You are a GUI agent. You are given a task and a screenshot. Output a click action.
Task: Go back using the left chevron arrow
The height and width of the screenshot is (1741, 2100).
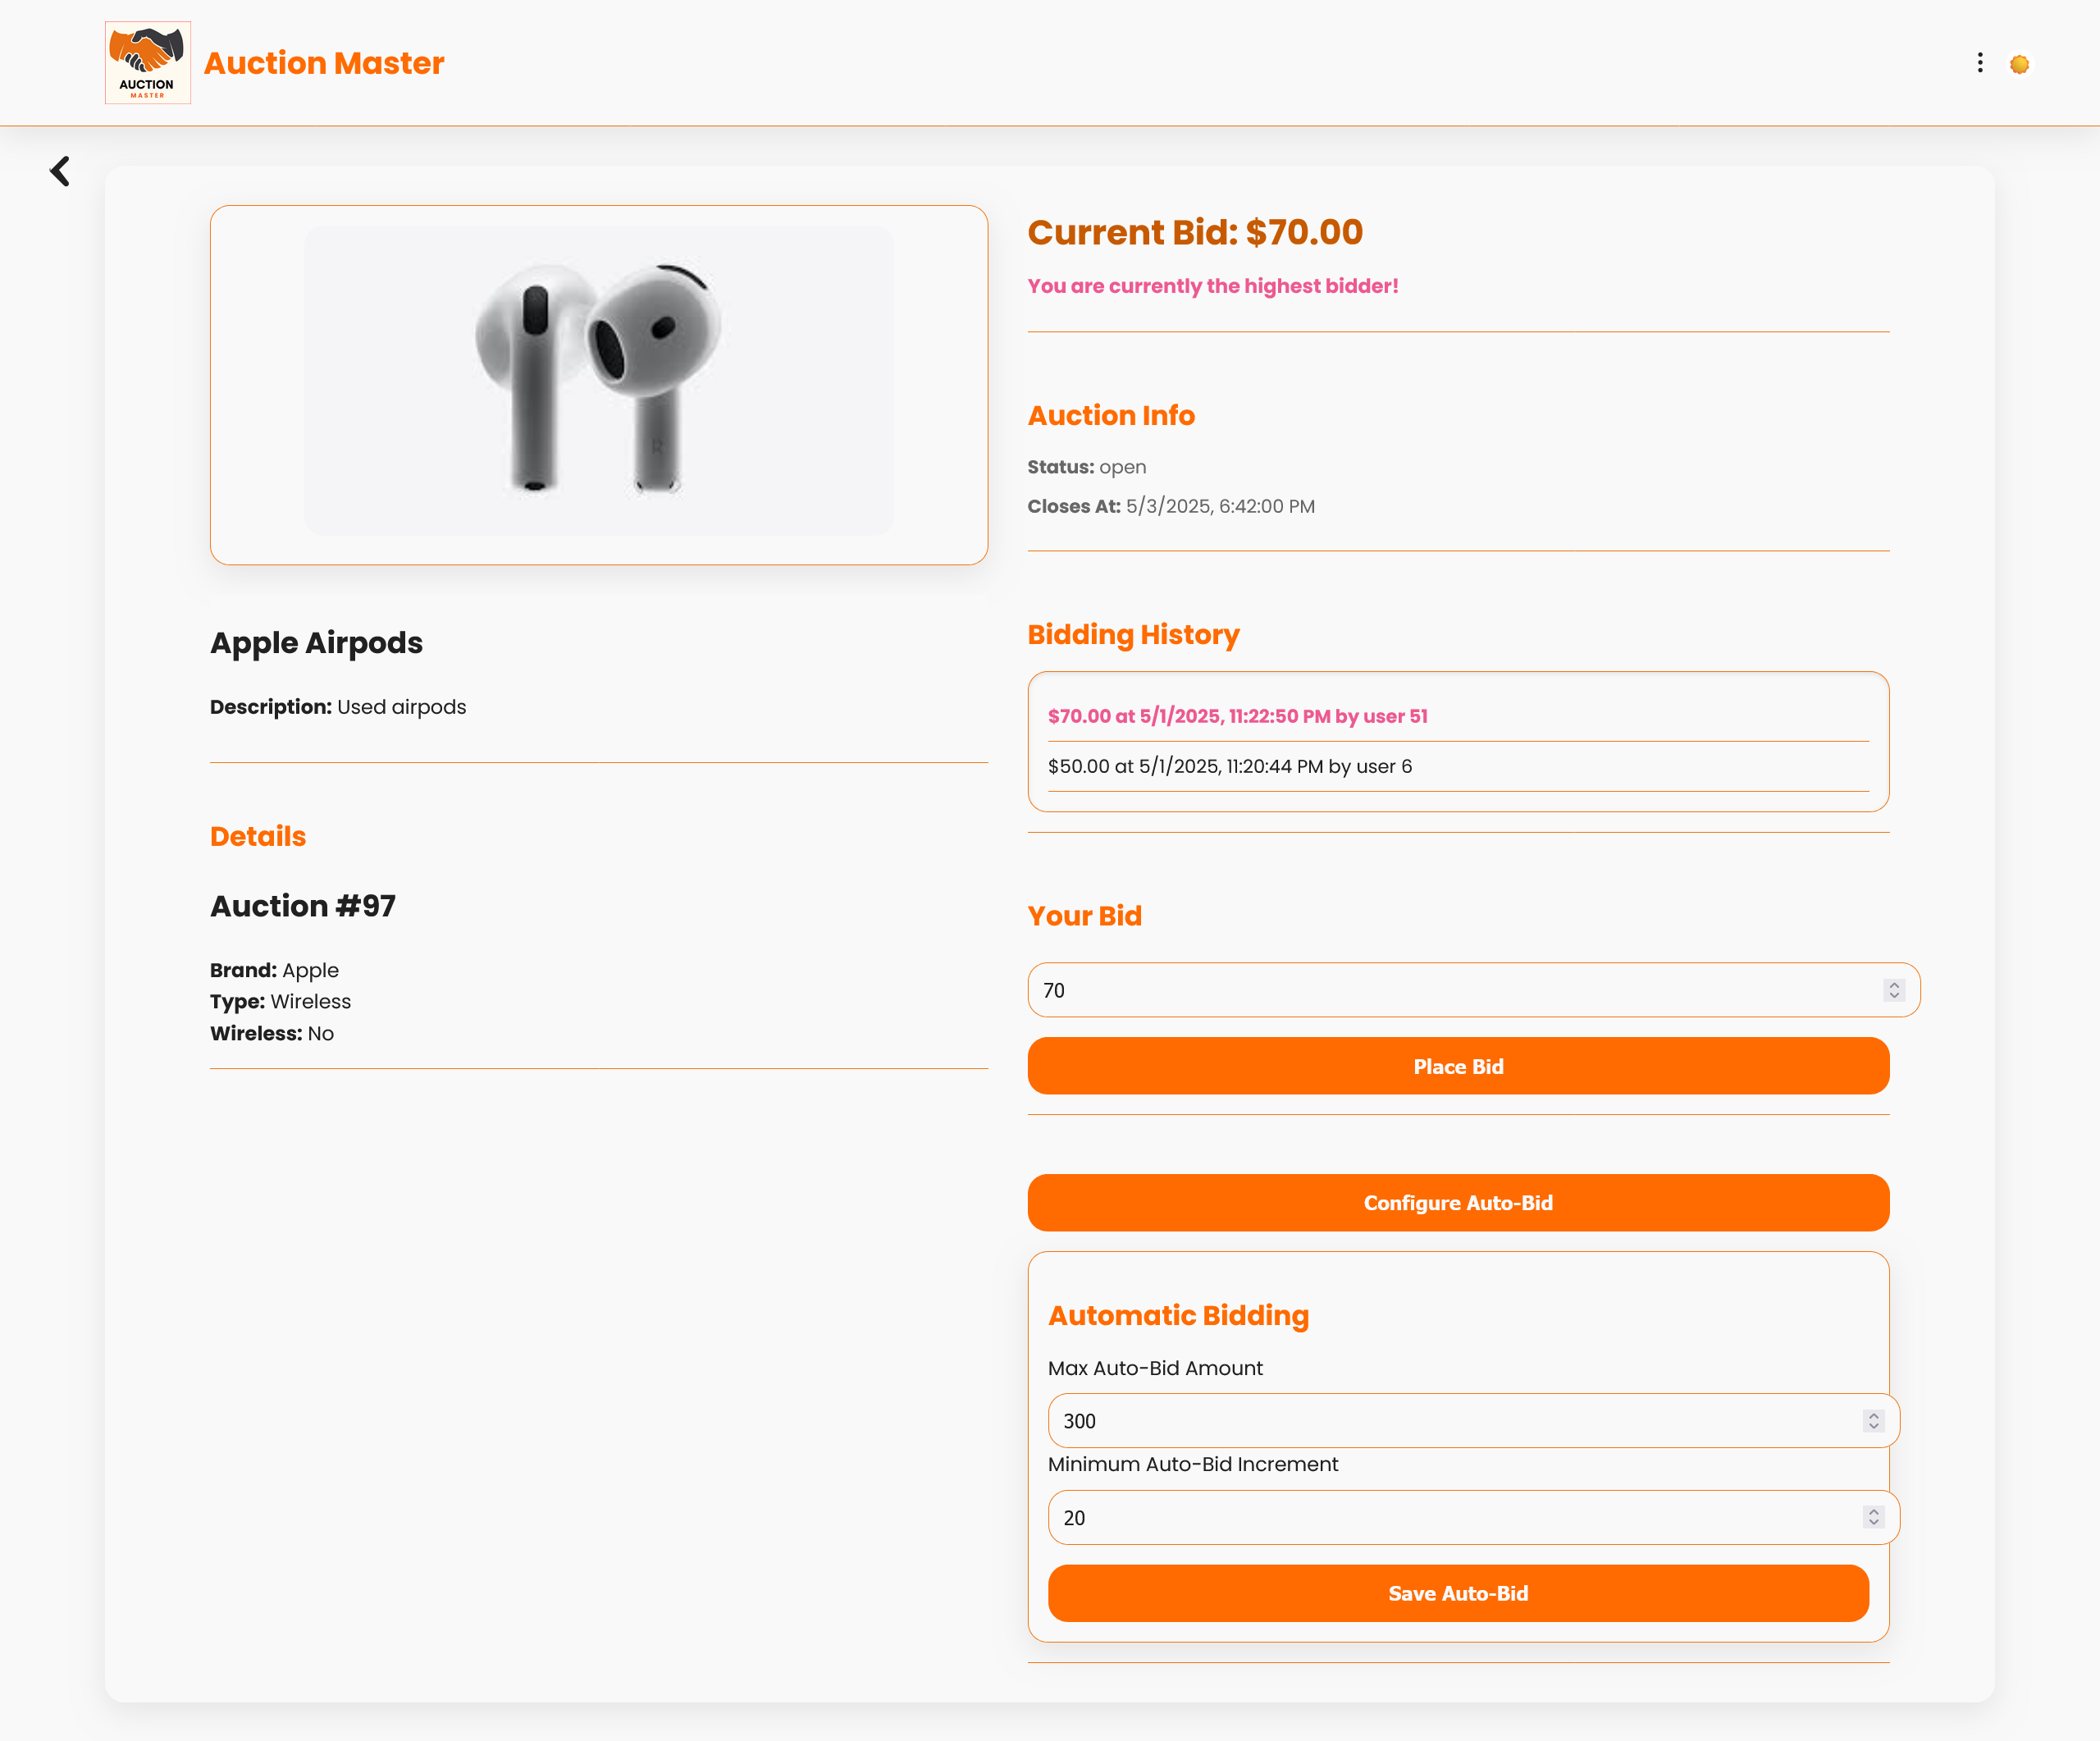tap(60, 171)
